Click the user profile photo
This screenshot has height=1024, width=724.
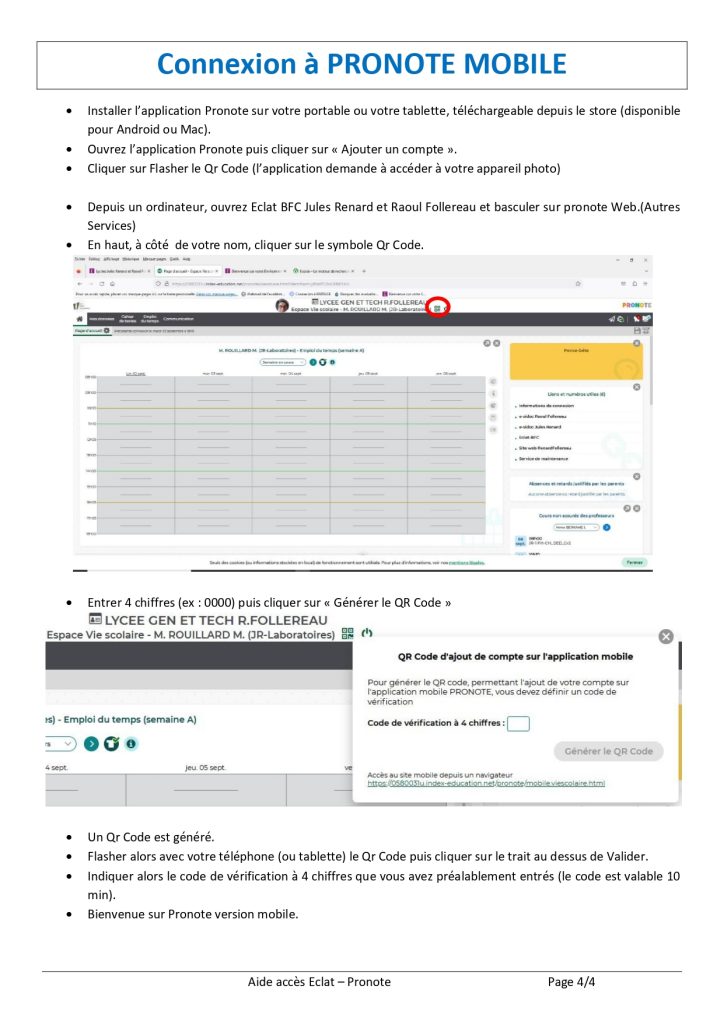coord(282,306)
